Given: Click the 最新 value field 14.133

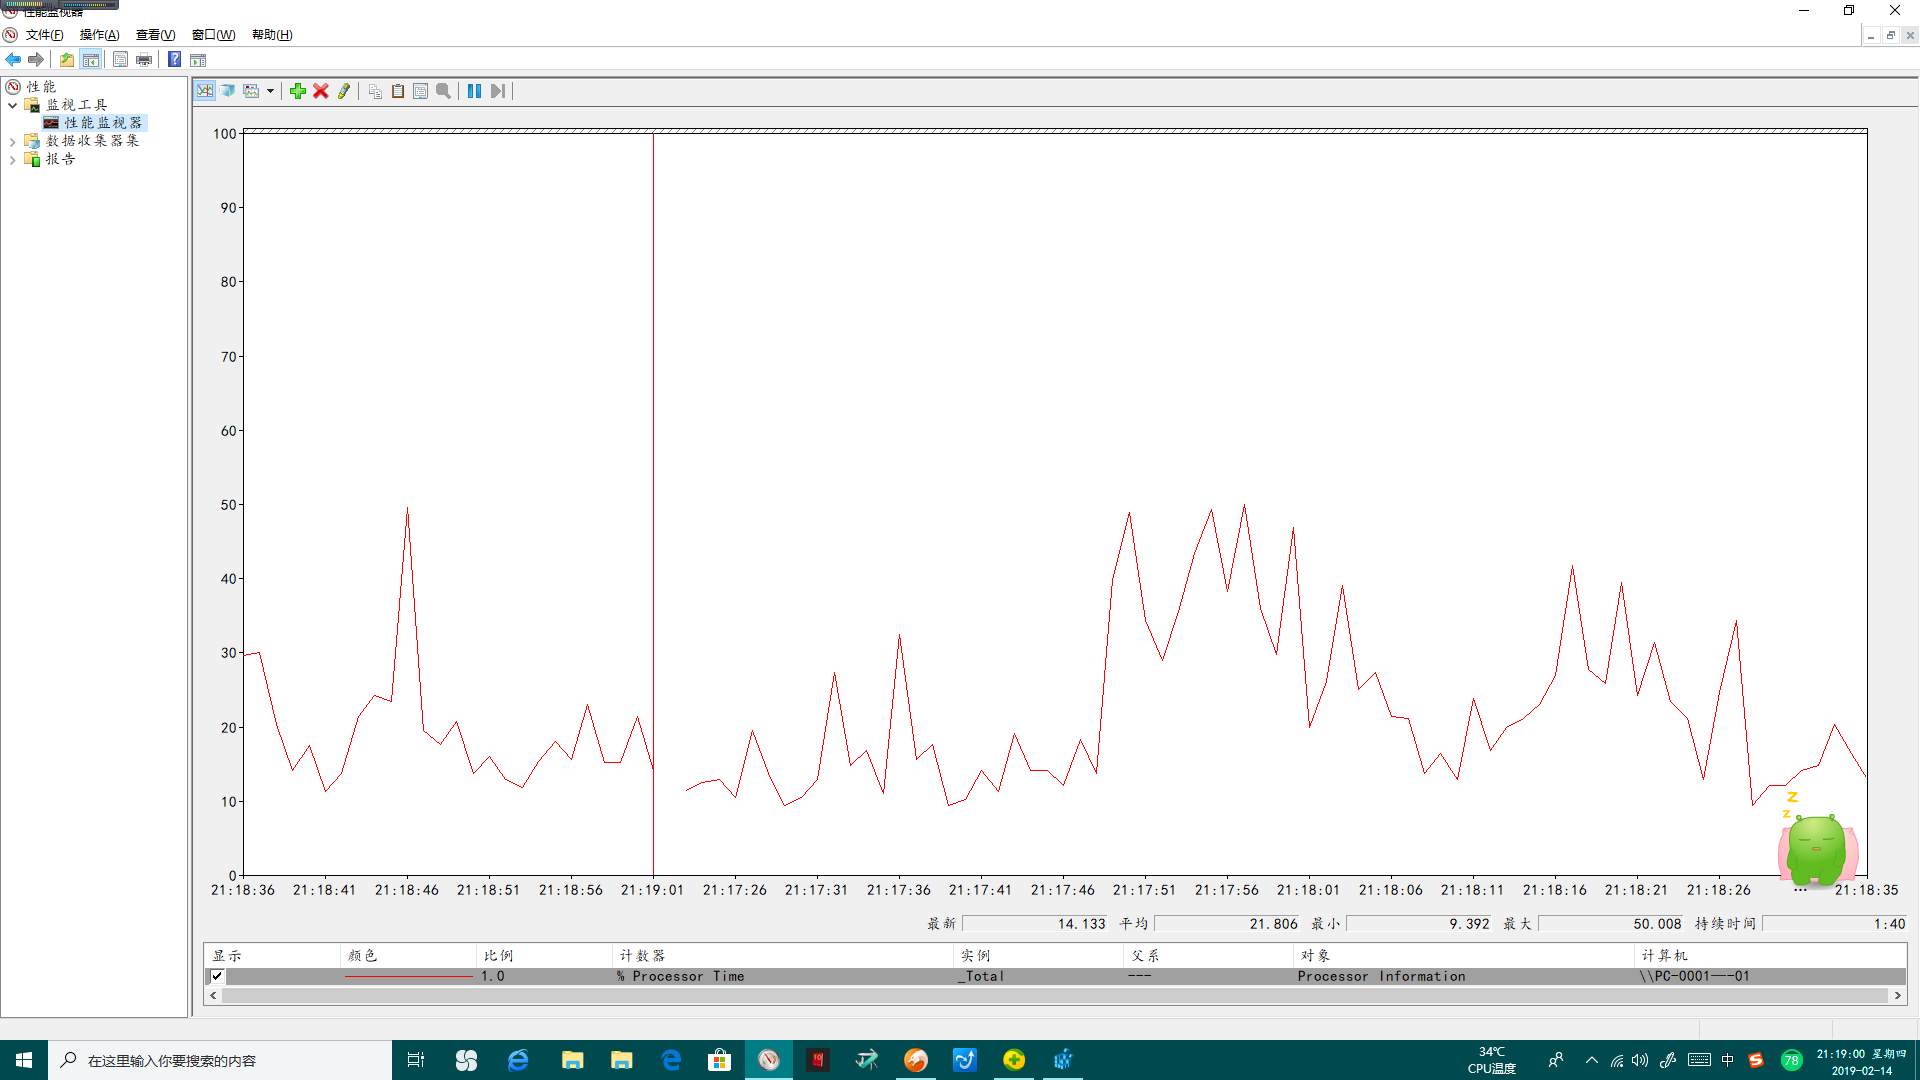Looking at the screenshot, I should (x=1035, y=924).
